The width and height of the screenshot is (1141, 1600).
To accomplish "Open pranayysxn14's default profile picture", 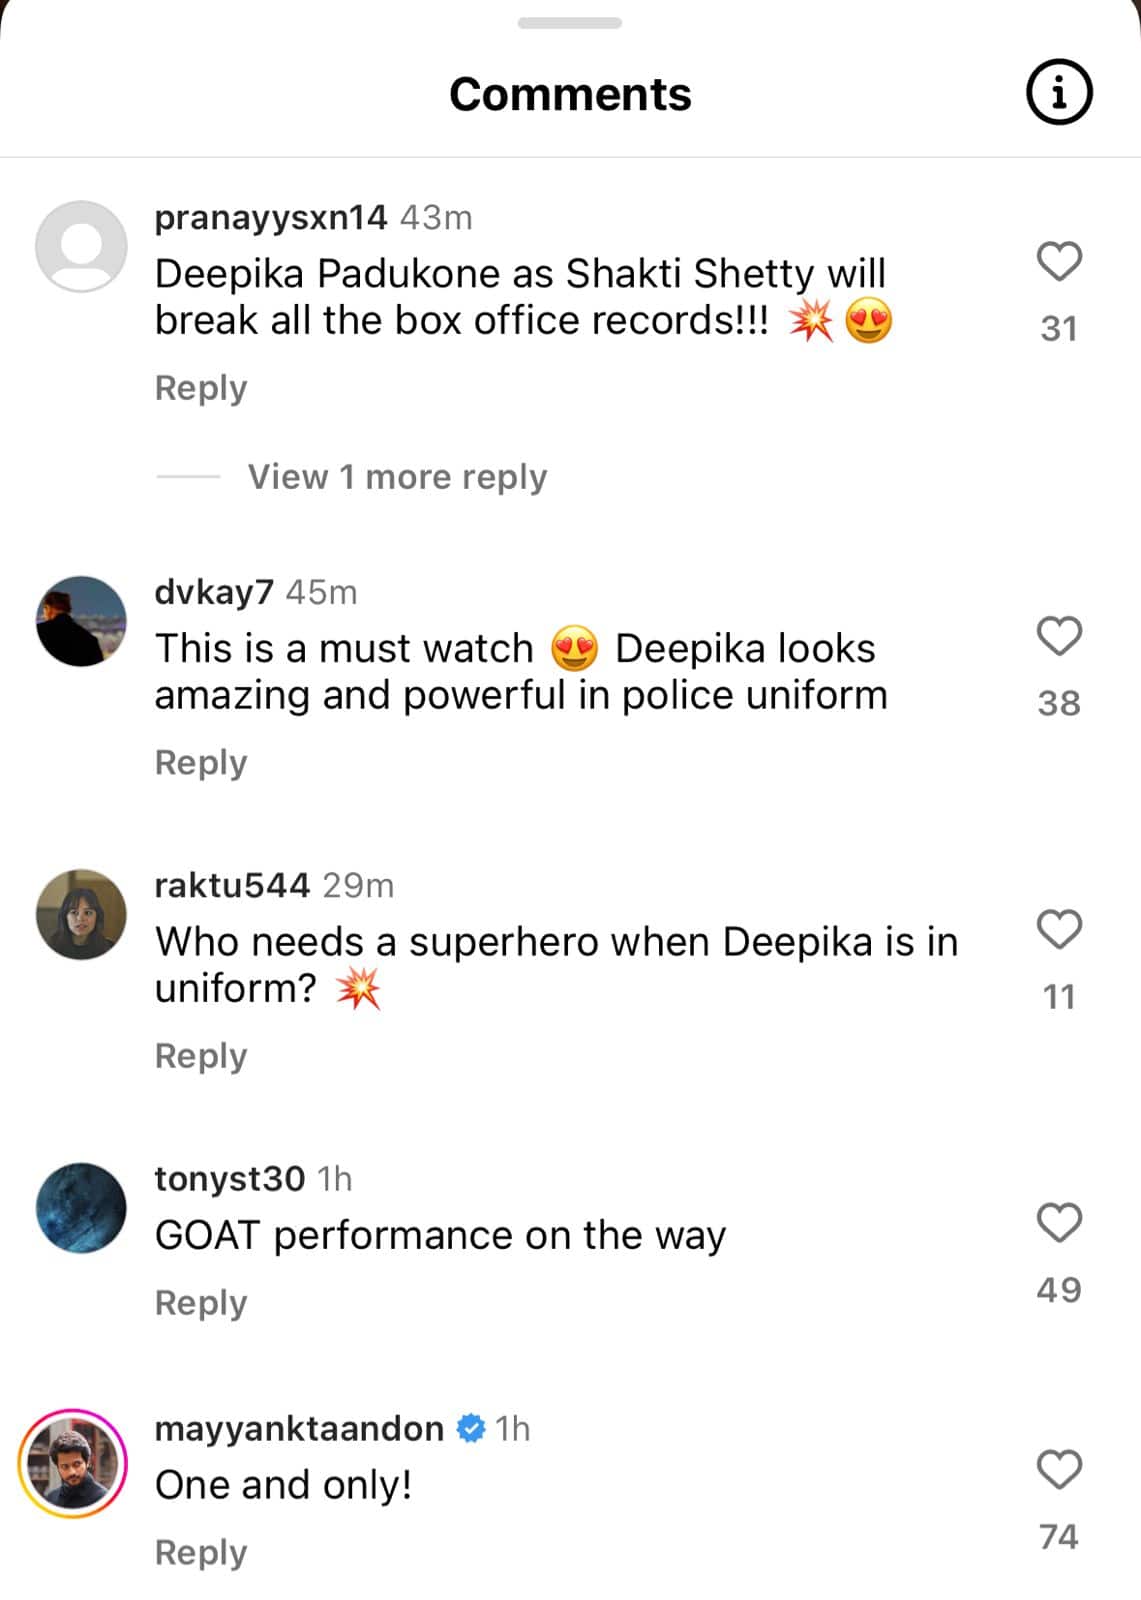I will [x=81, y=246].
